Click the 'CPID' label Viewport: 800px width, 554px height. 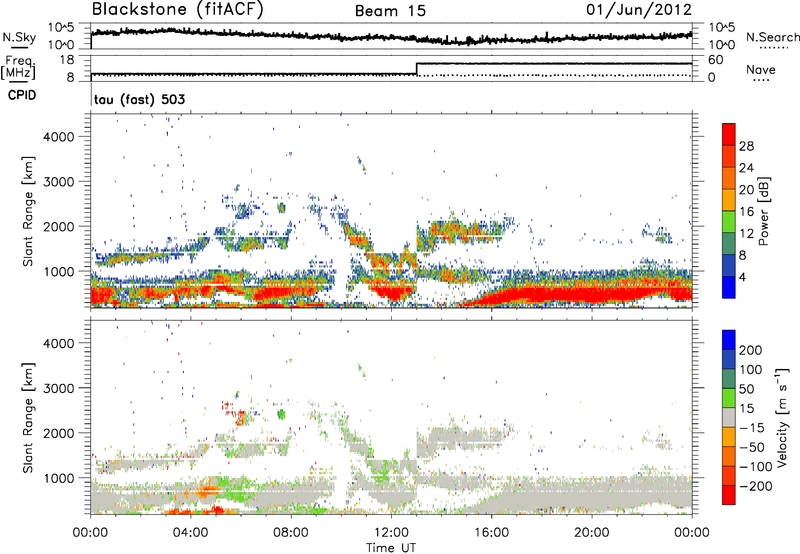22,95
